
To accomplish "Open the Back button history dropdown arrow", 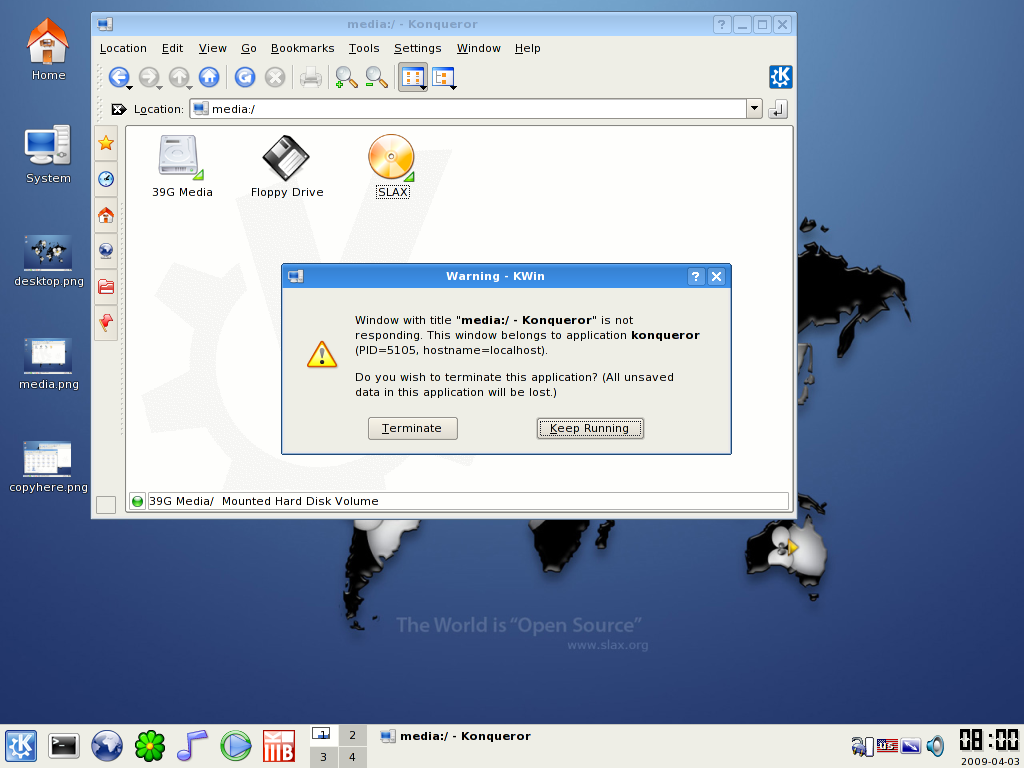I will pyautogui.click(x=131, y=87).
